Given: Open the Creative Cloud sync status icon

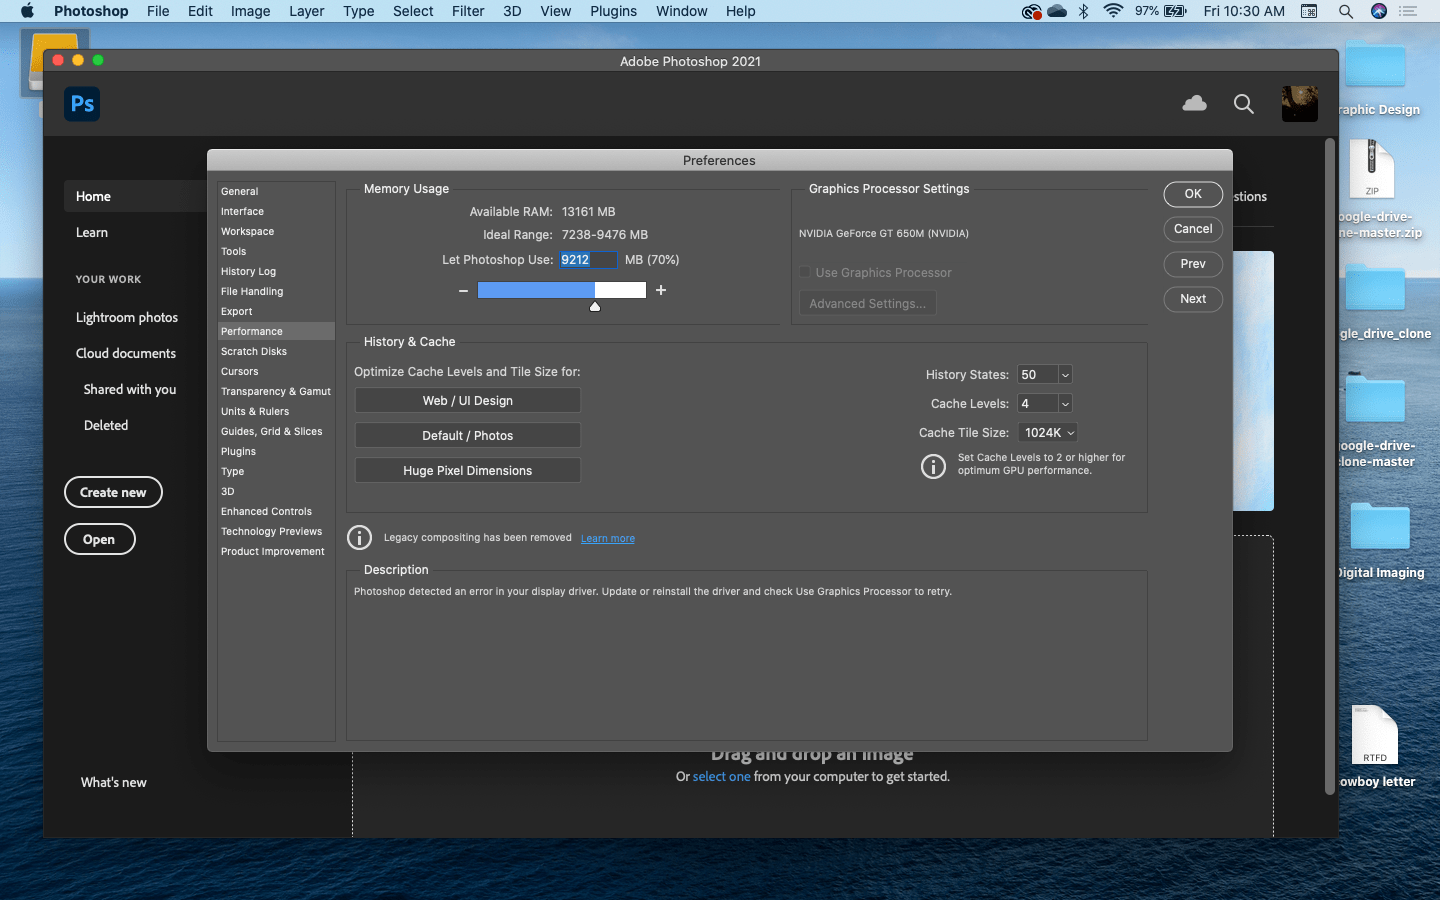Looking at the screenshot, I should tap(1194, 104).
